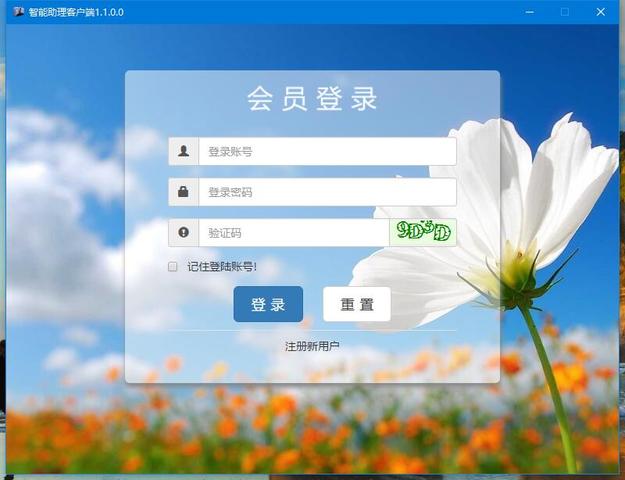Viewport: 625px width, 480px height.
Task: Refresh the green captcha image
Action: tap(423, 232)
